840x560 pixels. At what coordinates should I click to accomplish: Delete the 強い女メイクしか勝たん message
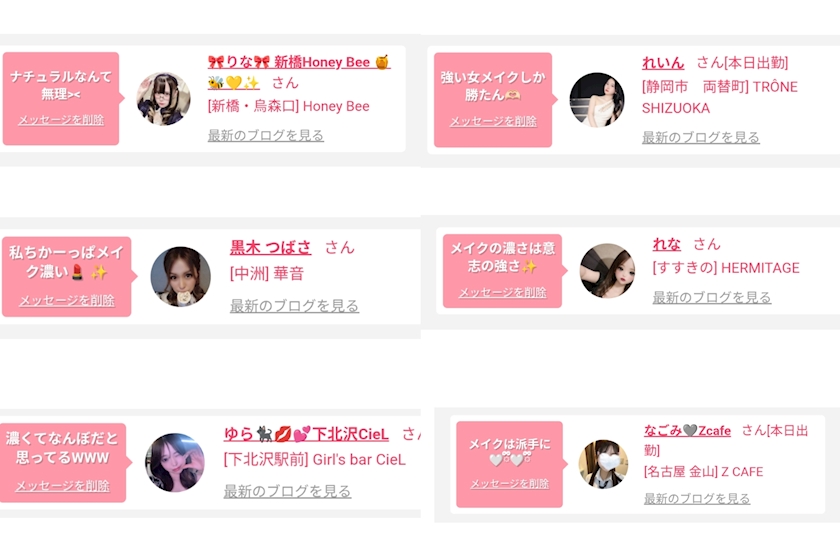coord(493,122)
